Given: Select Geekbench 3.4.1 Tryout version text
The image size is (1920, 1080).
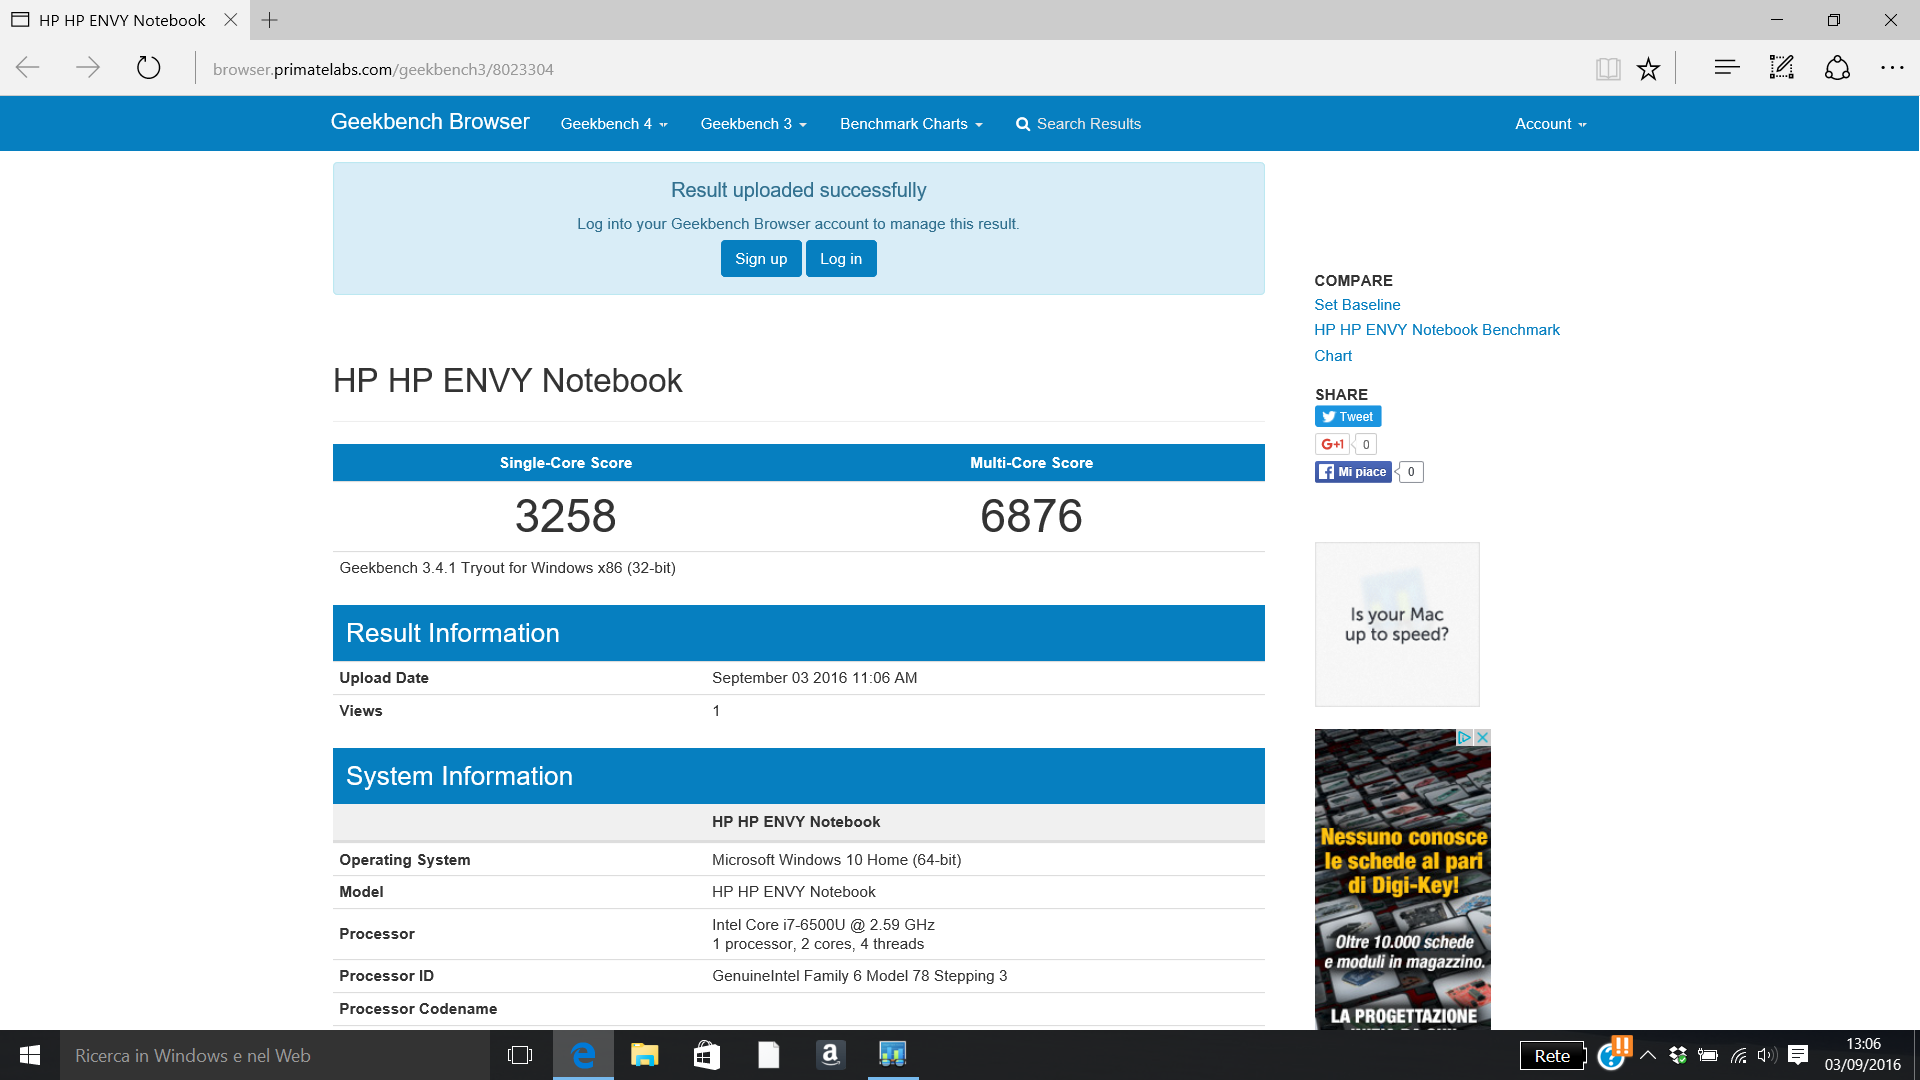Looking at the screenshot, I should pos(507,568).
